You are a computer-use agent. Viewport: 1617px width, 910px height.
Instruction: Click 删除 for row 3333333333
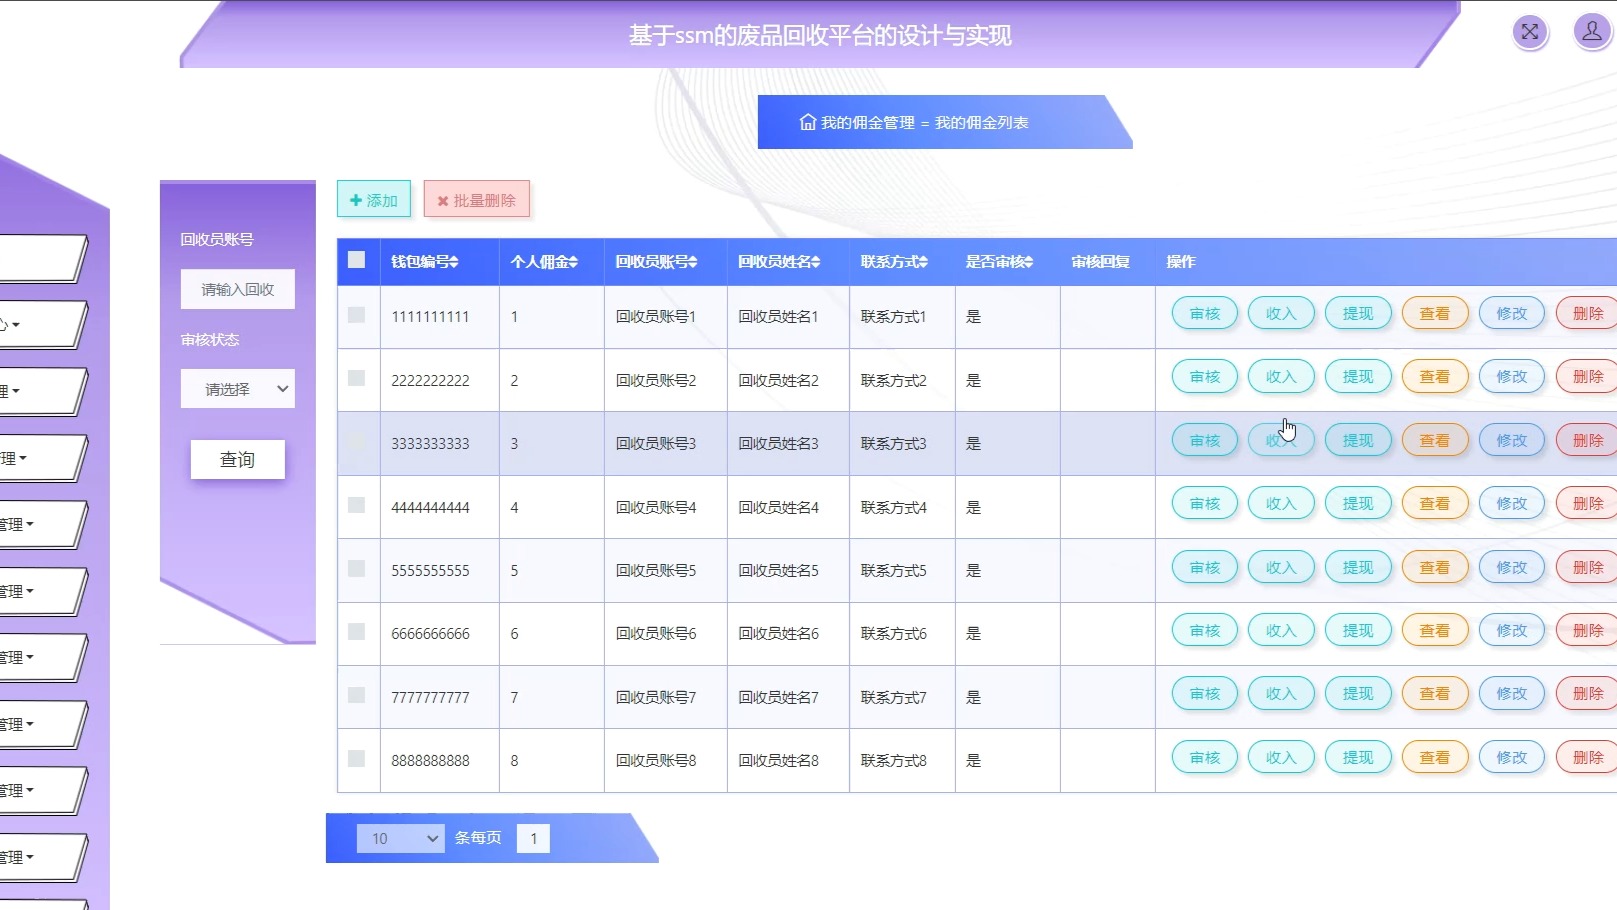click(1587, 441)
